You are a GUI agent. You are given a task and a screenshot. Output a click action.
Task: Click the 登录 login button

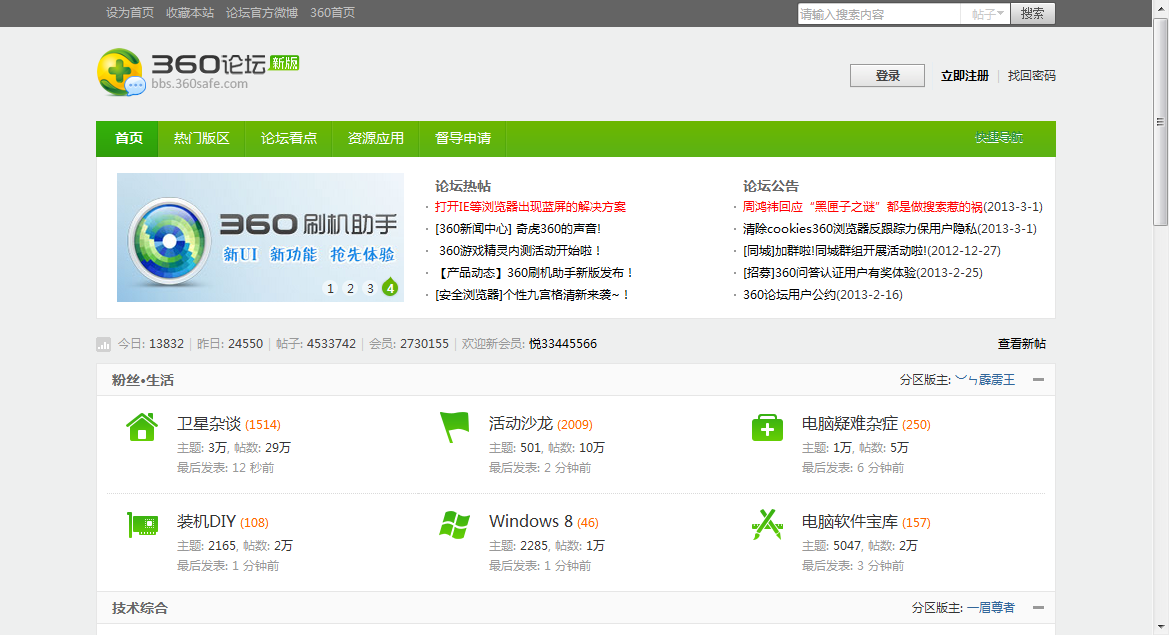coord(887,75)
